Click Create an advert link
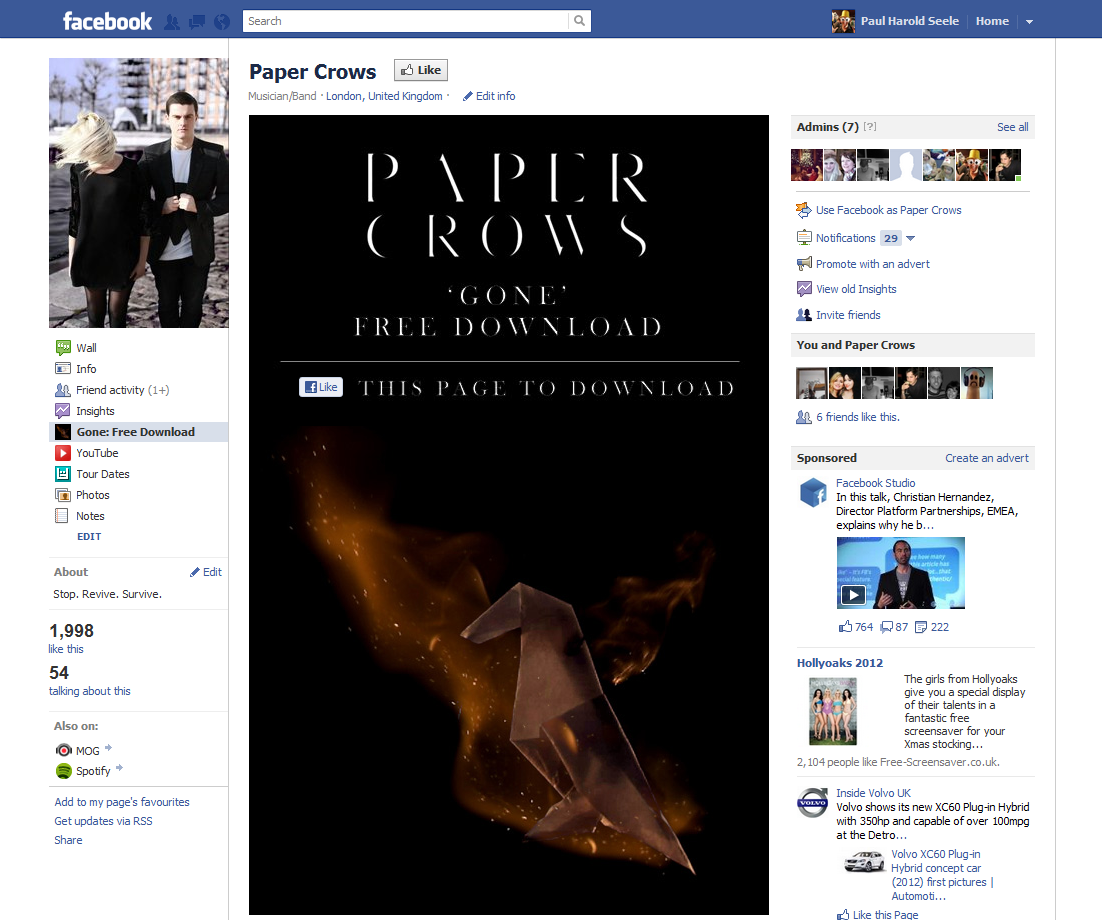This screenshot has width=1102, height=920. pos(987,458)
